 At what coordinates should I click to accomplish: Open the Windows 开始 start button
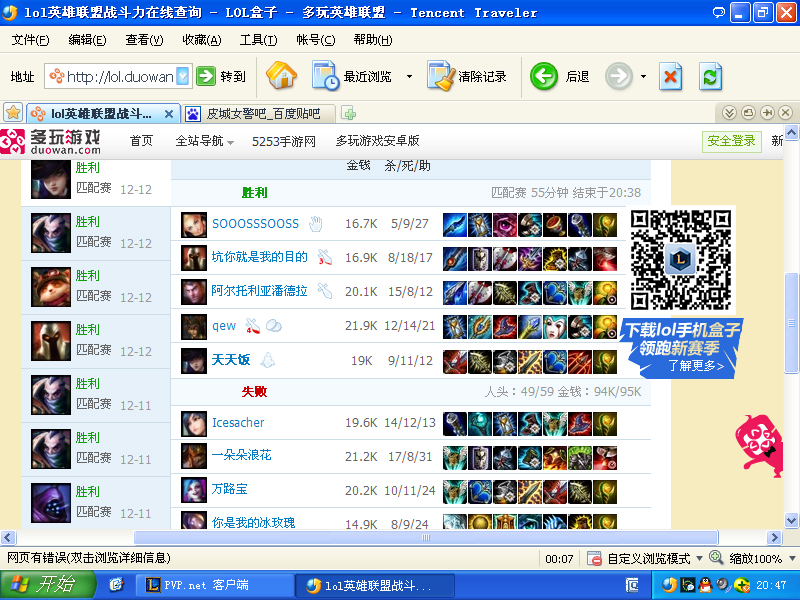click(47, 585)
